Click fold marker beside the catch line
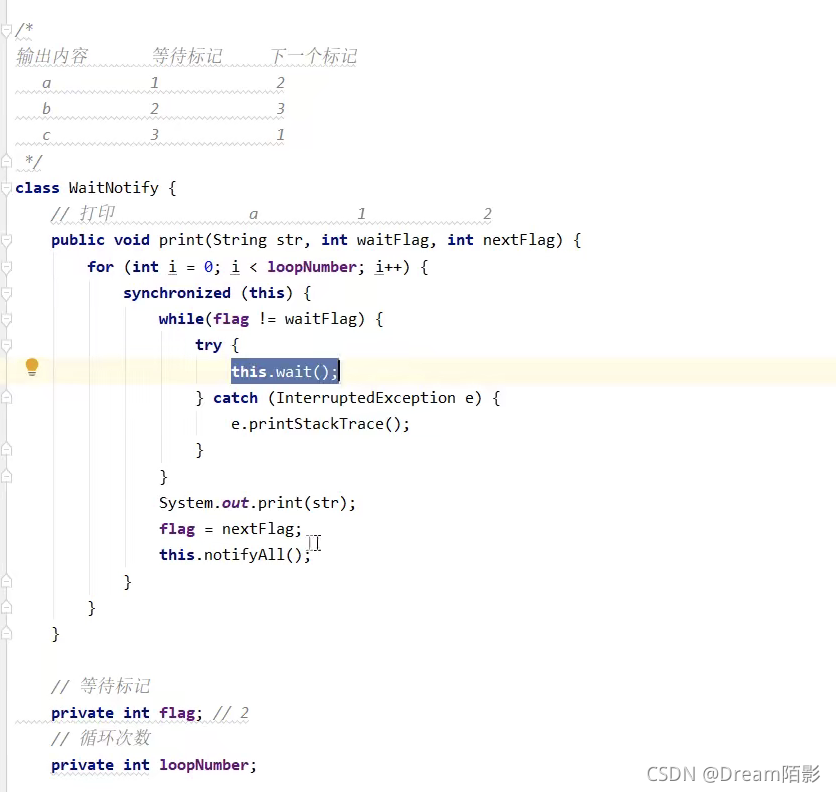836x792 pixels. coord(6,398)
